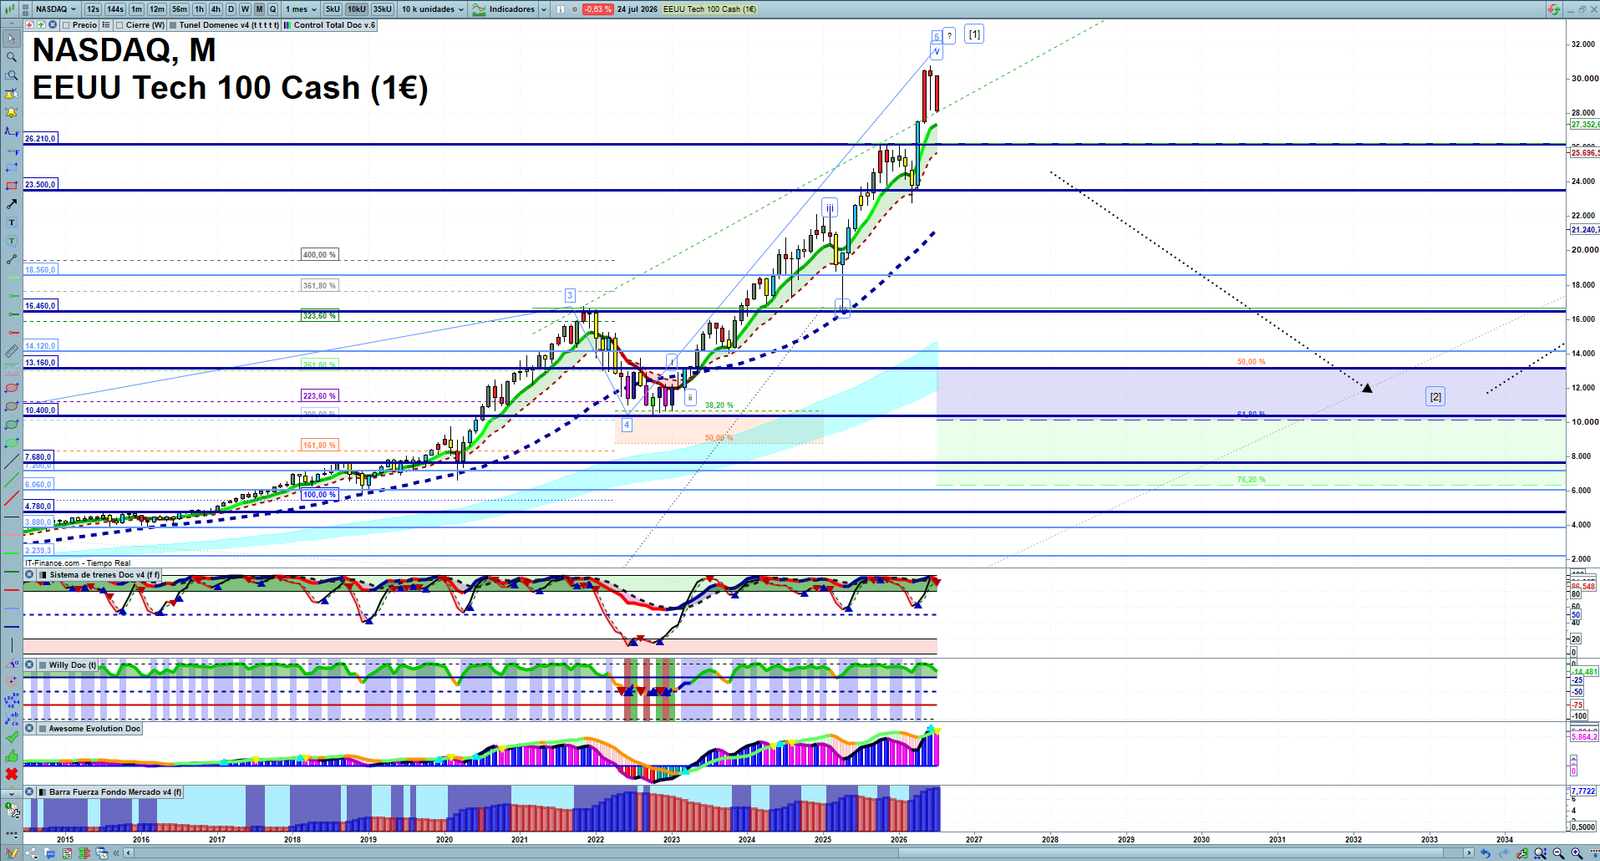Click the EEUU Tech 100 Cash (1€) title tag
This screenshot has height=861, width=1600.
tap(709, 9)
